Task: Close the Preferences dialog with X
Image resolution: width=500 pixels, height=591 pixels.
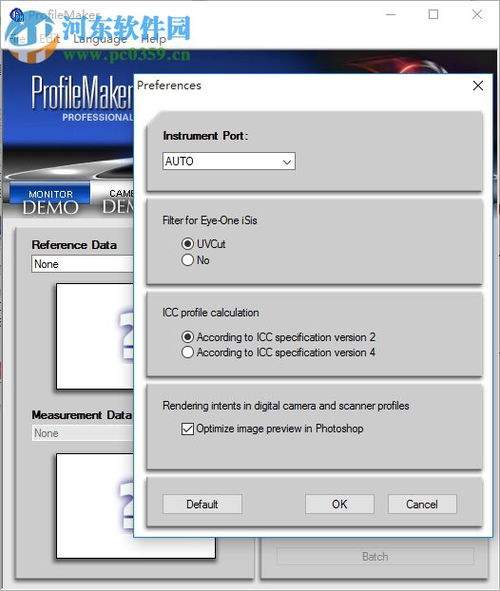Action: (x=478, y=86)
